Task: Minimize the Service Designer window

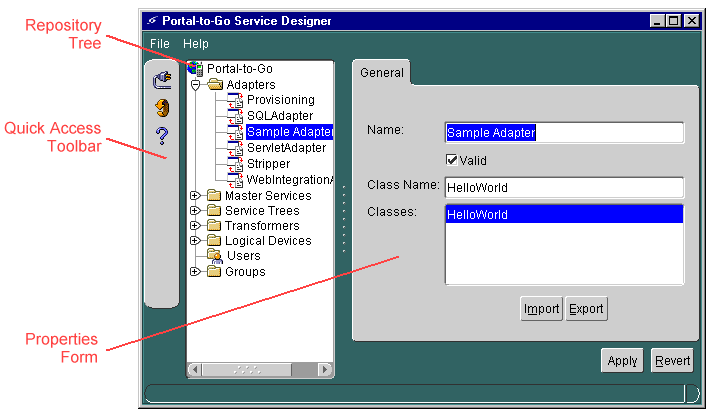Action: point(657,21)
